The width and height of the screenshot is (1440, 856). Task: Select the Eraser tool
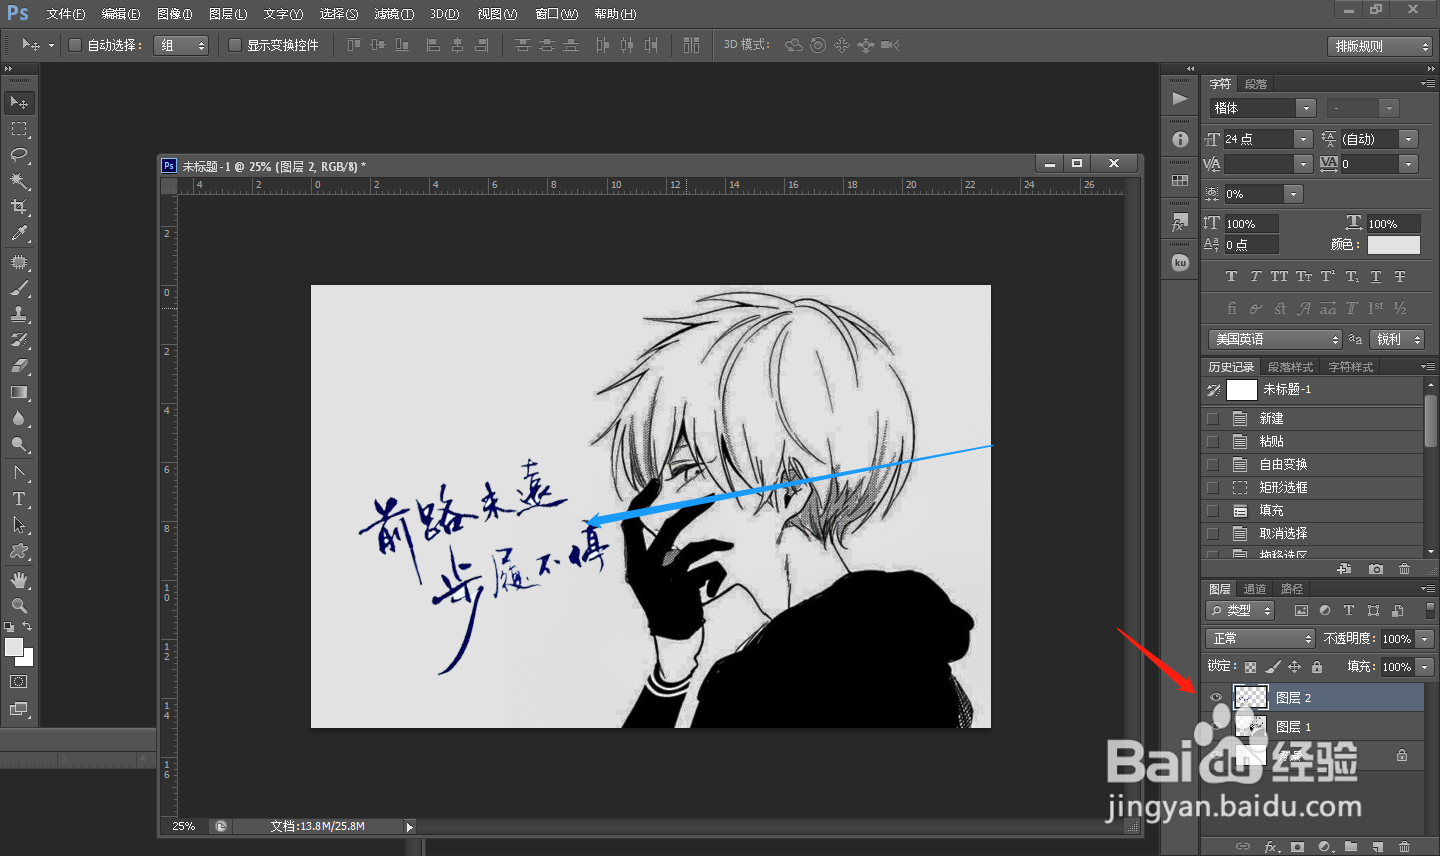coord(19,366)
